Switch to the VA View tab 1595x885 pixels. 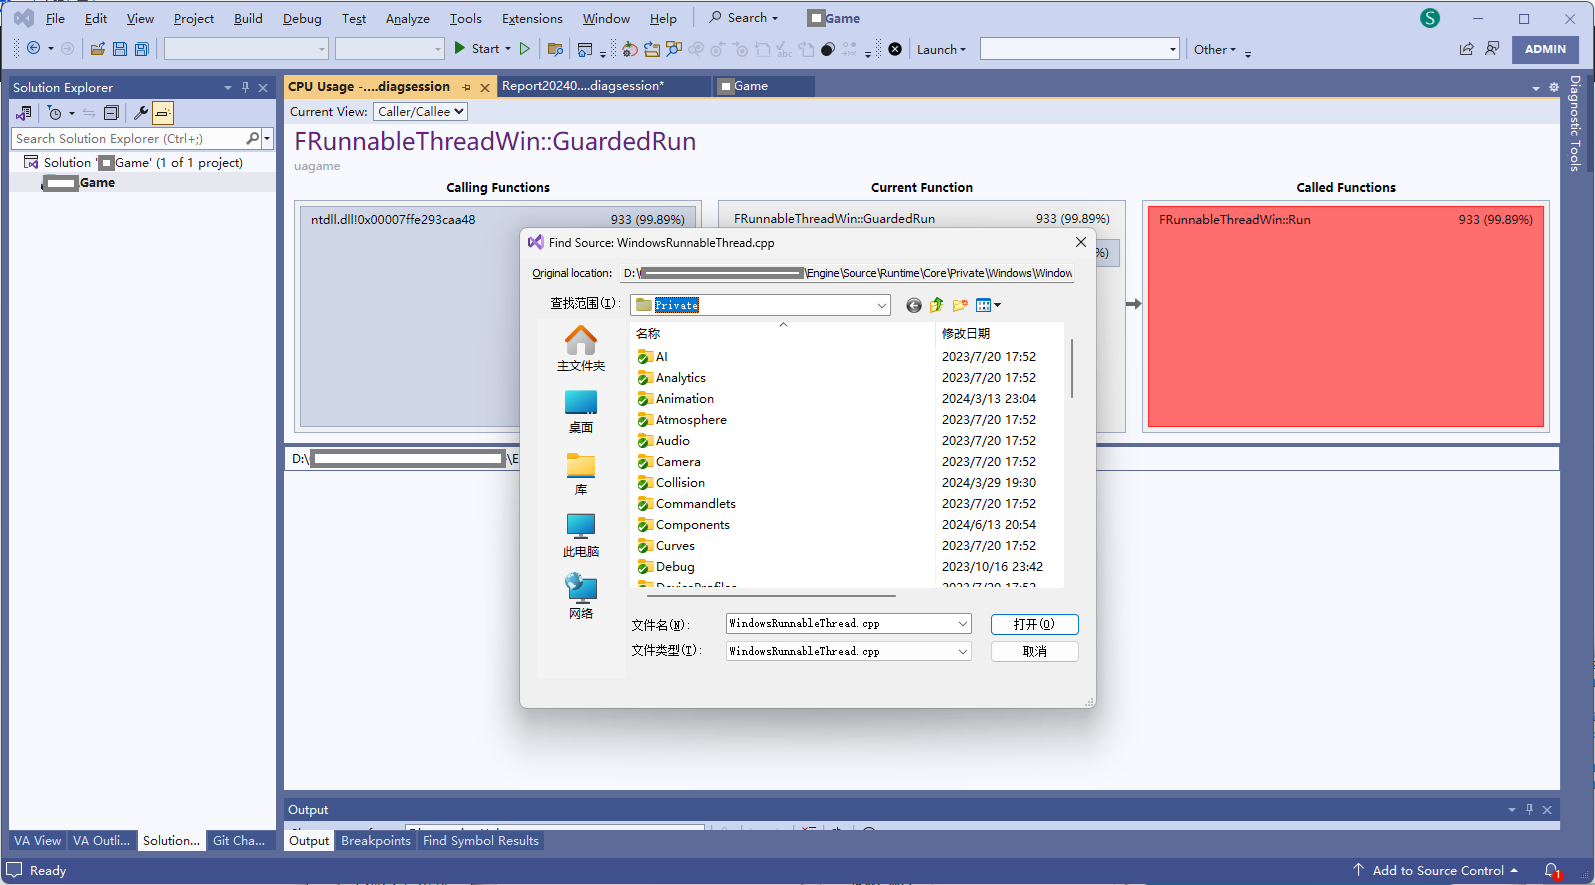pyautogui.click(x=37, y=841)
